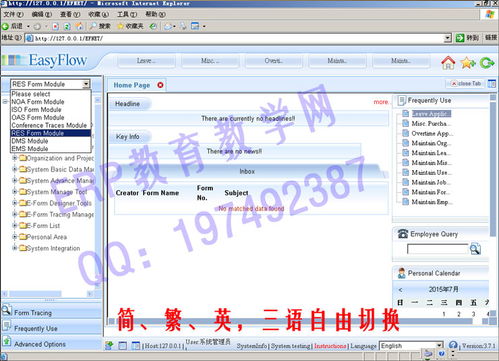Switch to the Home Page tab
This screenshot has width=499, height=361.
[x=132, y=85]
